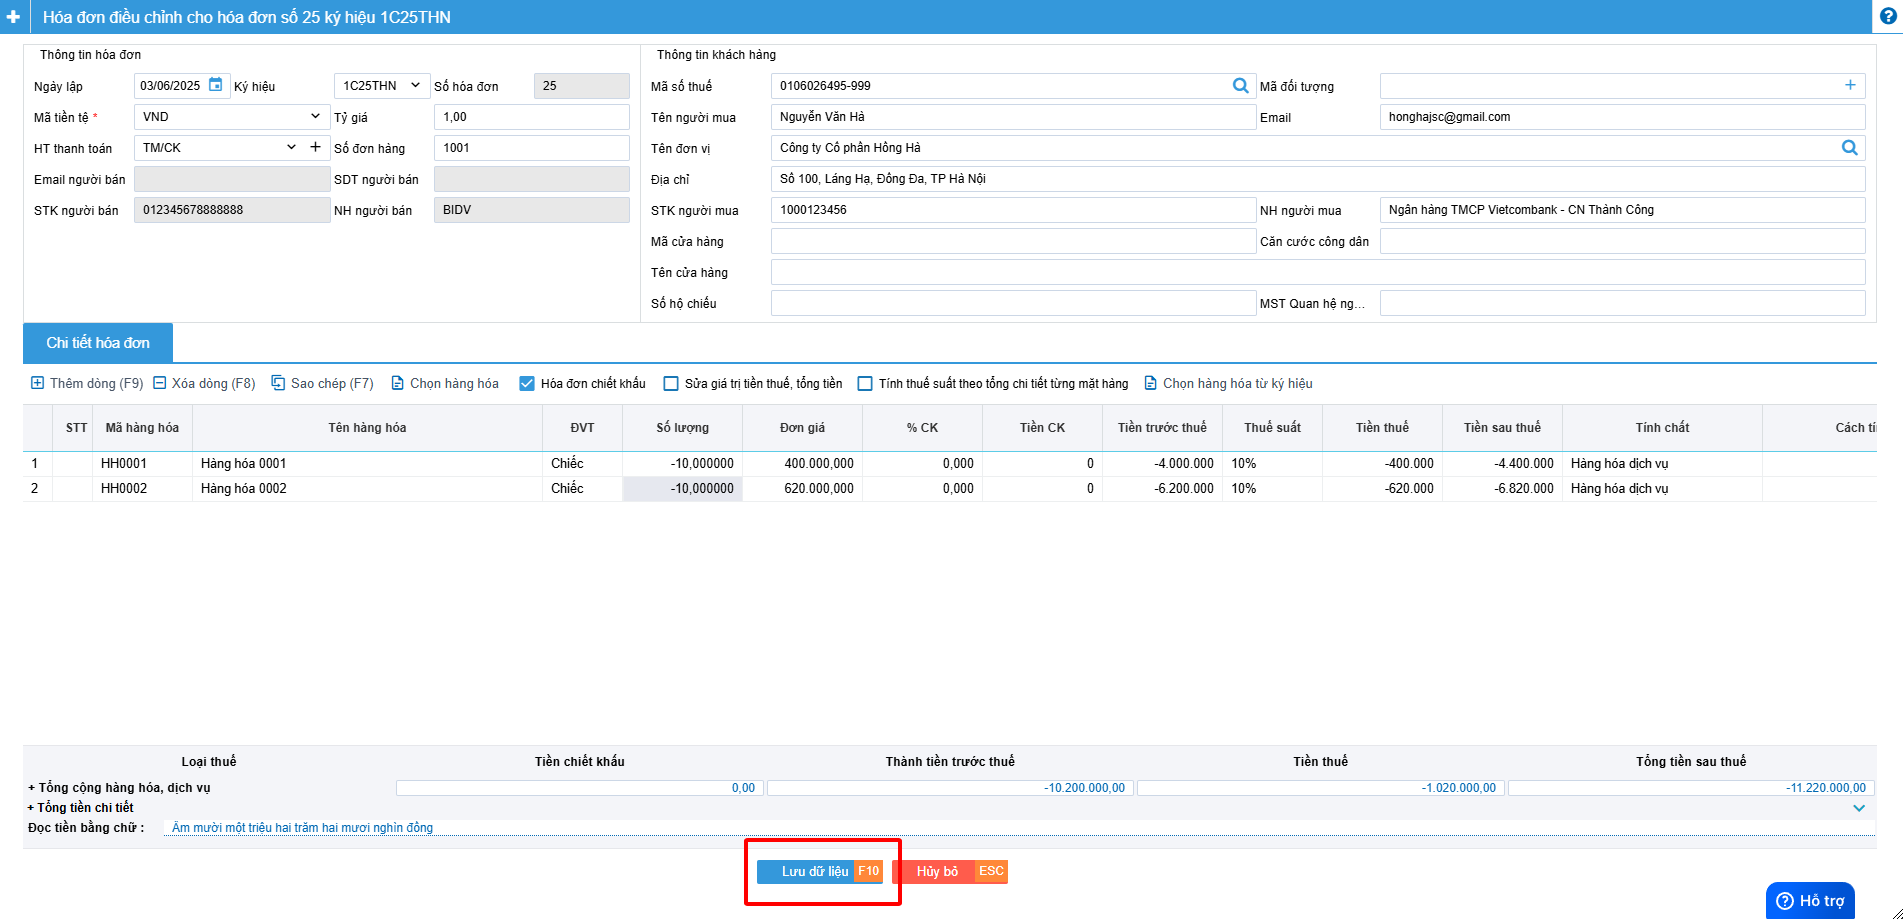Screen dimensions: 1903x919
Task: Enable Sửa giá trị tiền thuế, tổng tiền
Action: (671, 383)
